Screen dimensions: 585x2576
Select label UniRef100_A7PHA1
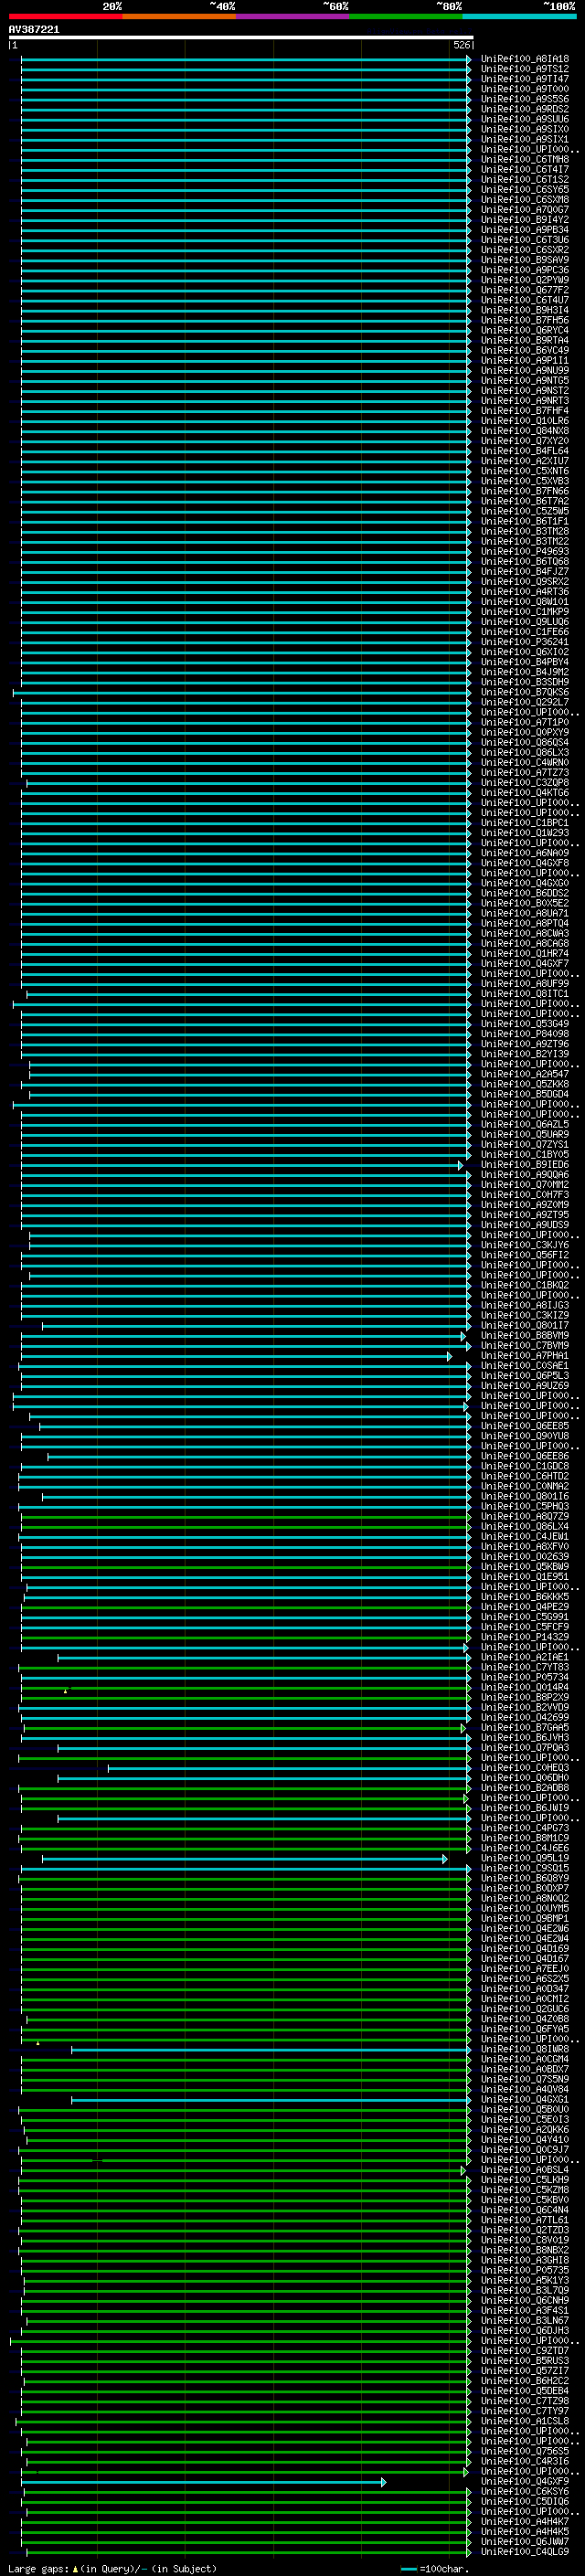pyautogui.click(x=525, y=1356)
